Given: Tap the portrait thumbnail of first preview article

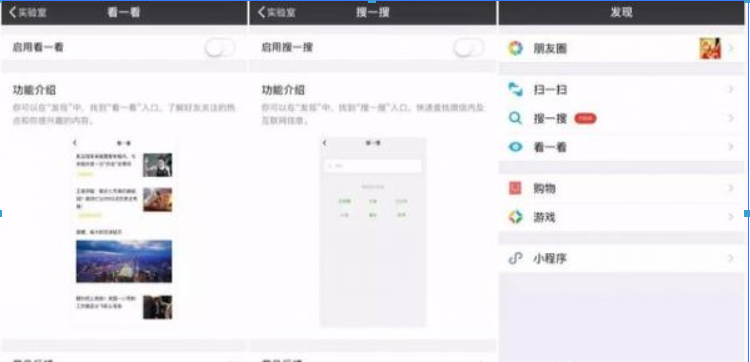Looking at the screenshot, I should coord(157,165).
